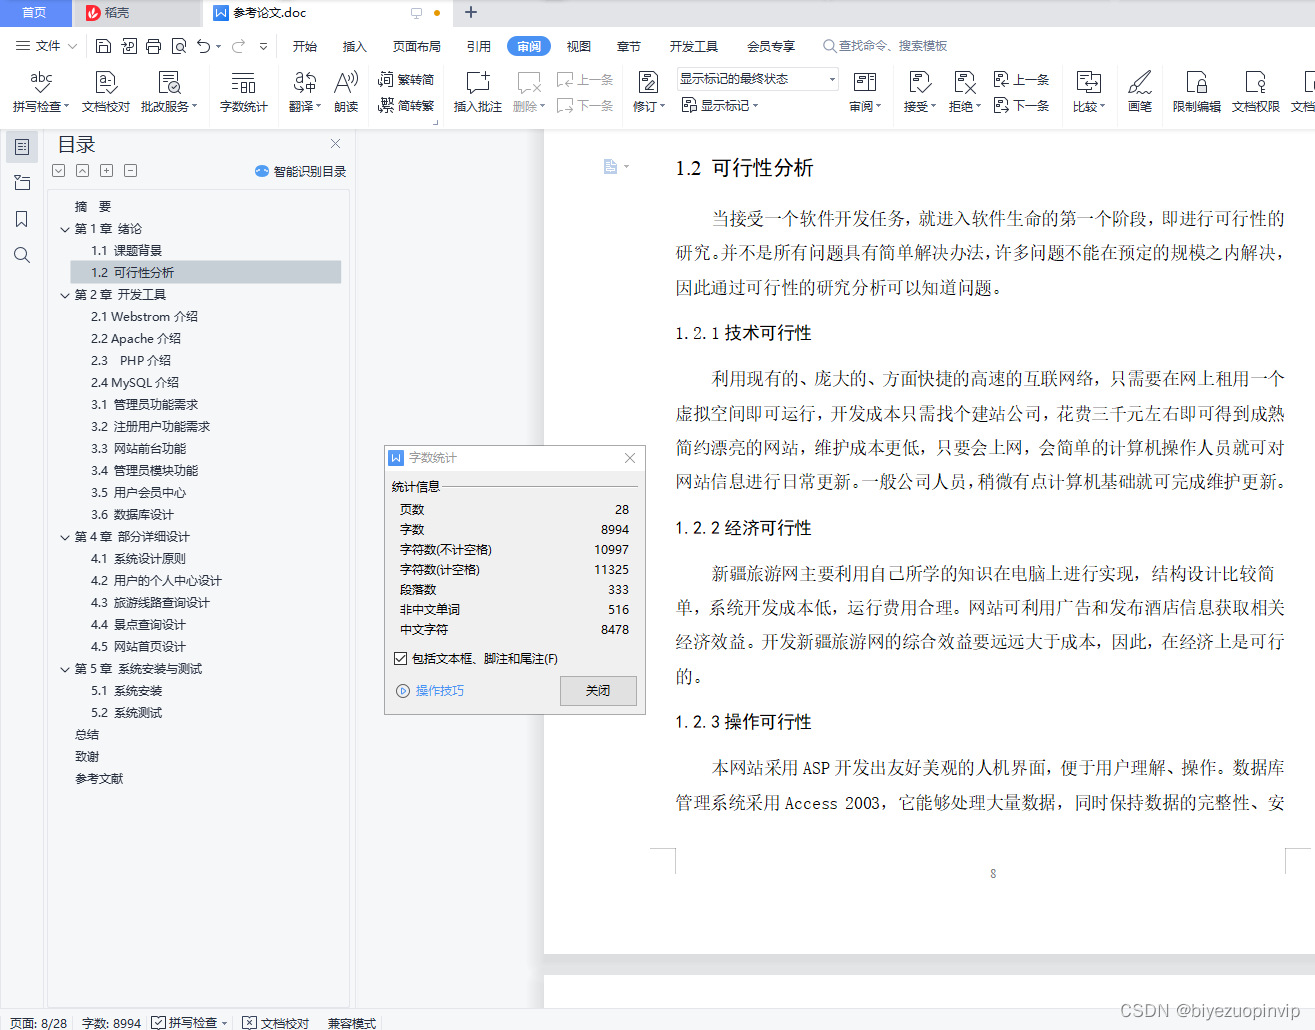This screenshot has width=1315, height=1030.
Task: Select 参考文献 in the outline
Action: pyautogui.click(x=99, y=779)
